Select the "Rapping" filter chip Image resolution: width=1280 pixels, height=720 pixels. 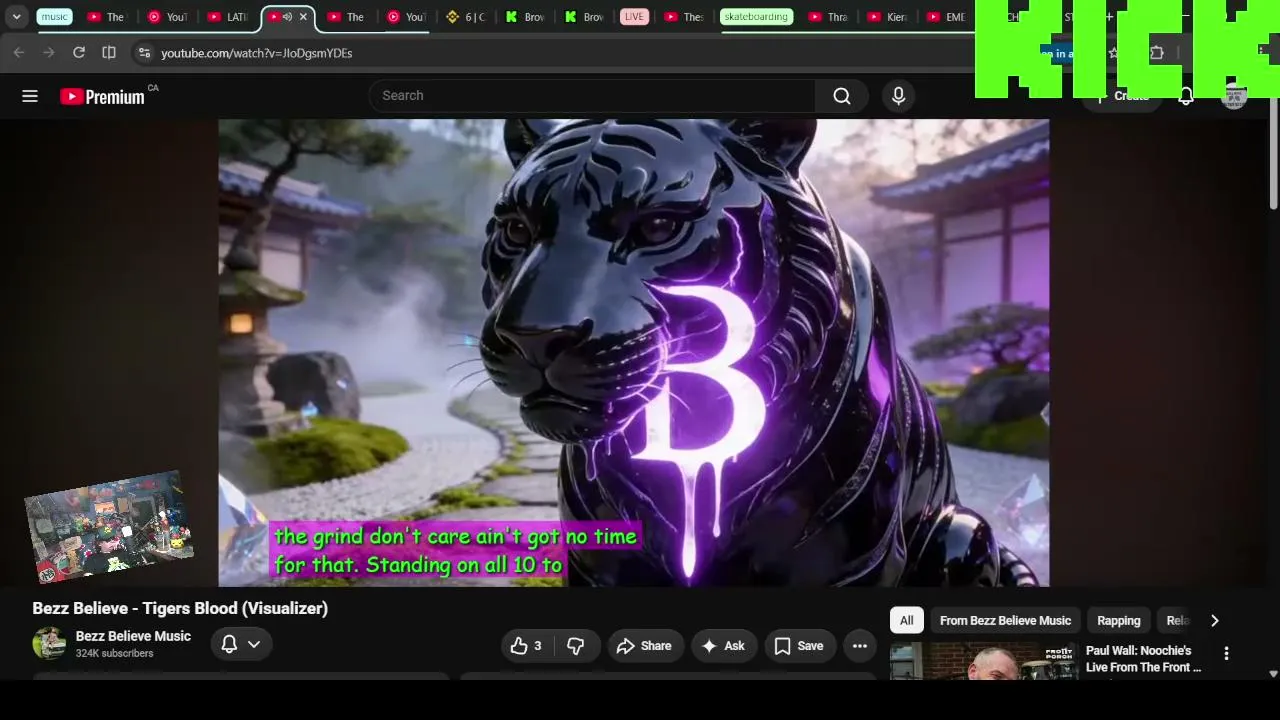pos(1119,621)
